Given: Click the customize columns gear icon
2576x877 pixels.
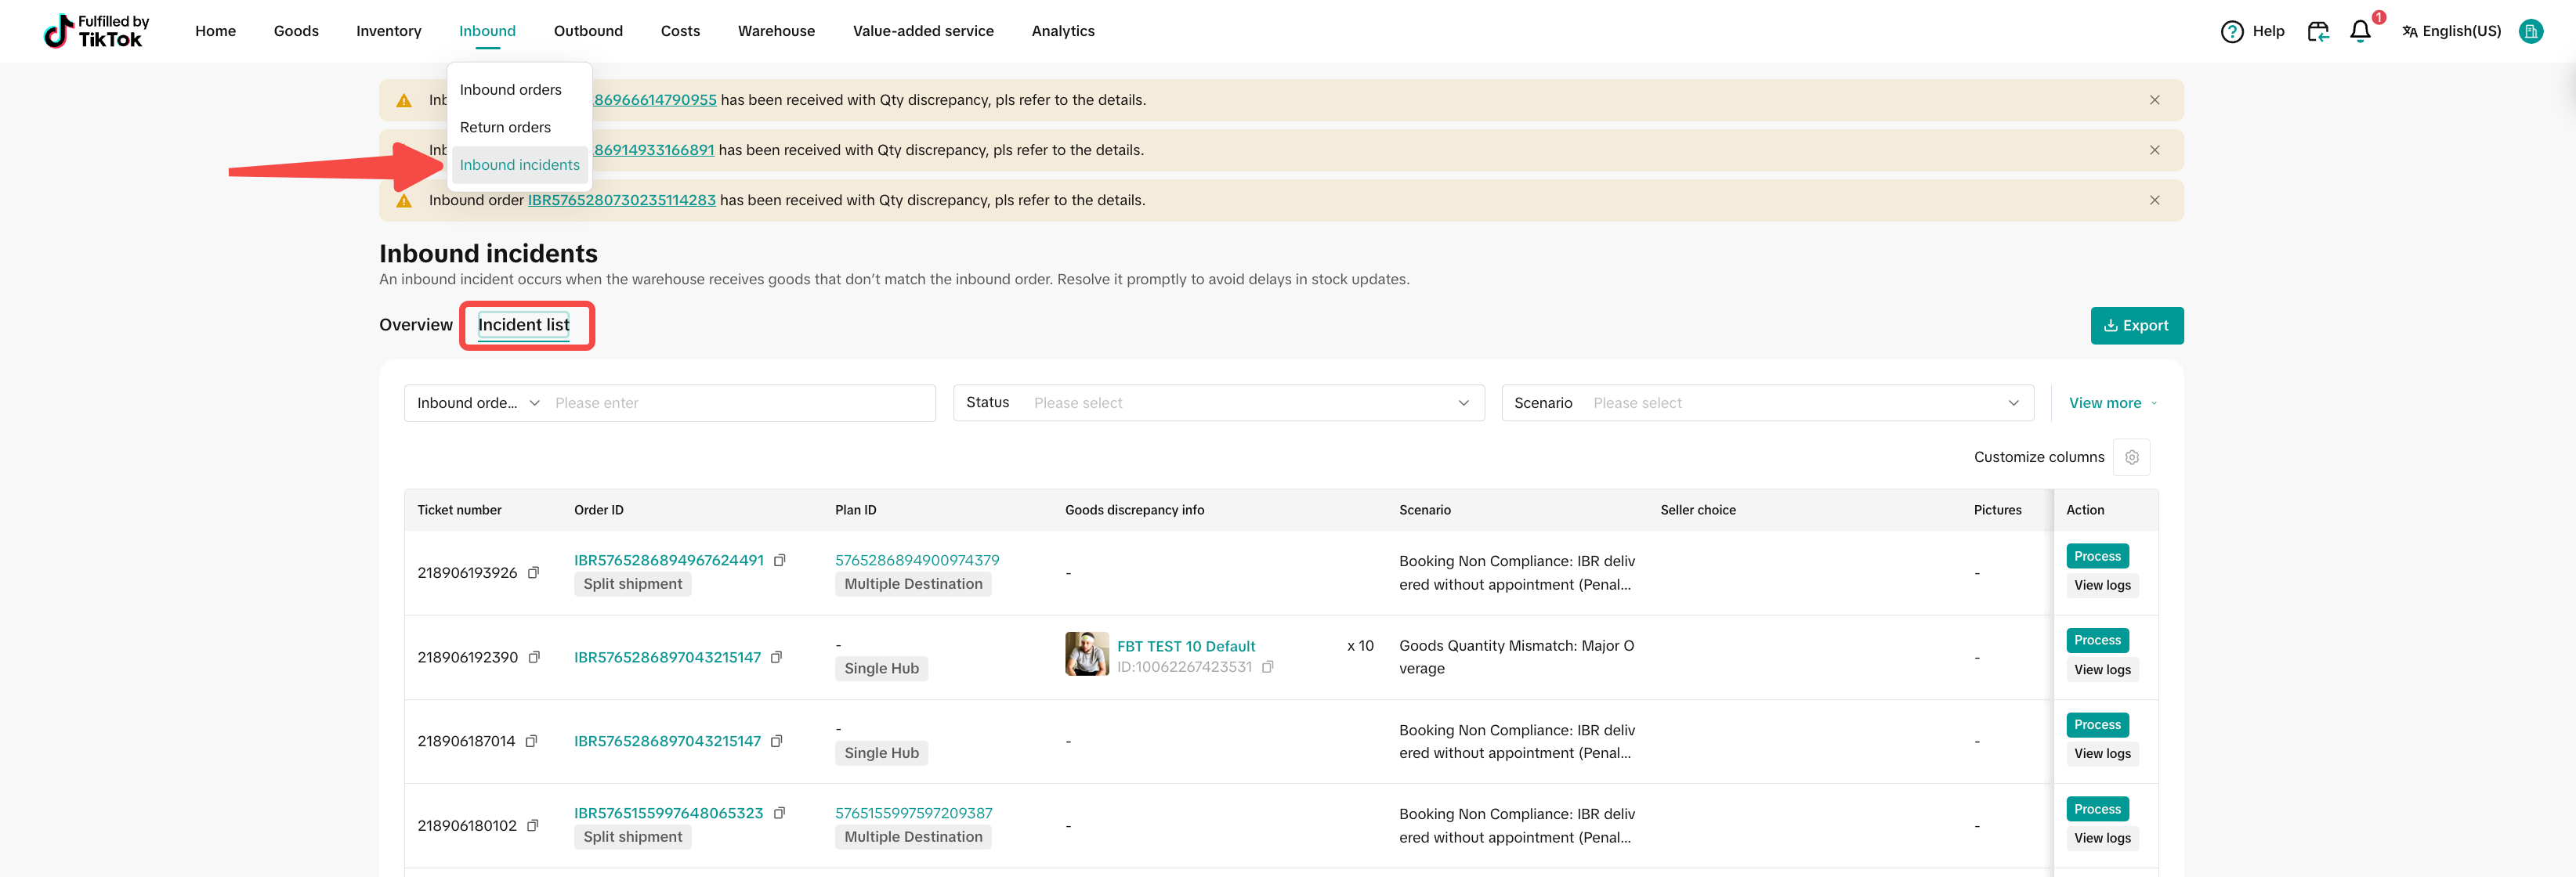Looking at the screenshot, I should pos(2131,457).
